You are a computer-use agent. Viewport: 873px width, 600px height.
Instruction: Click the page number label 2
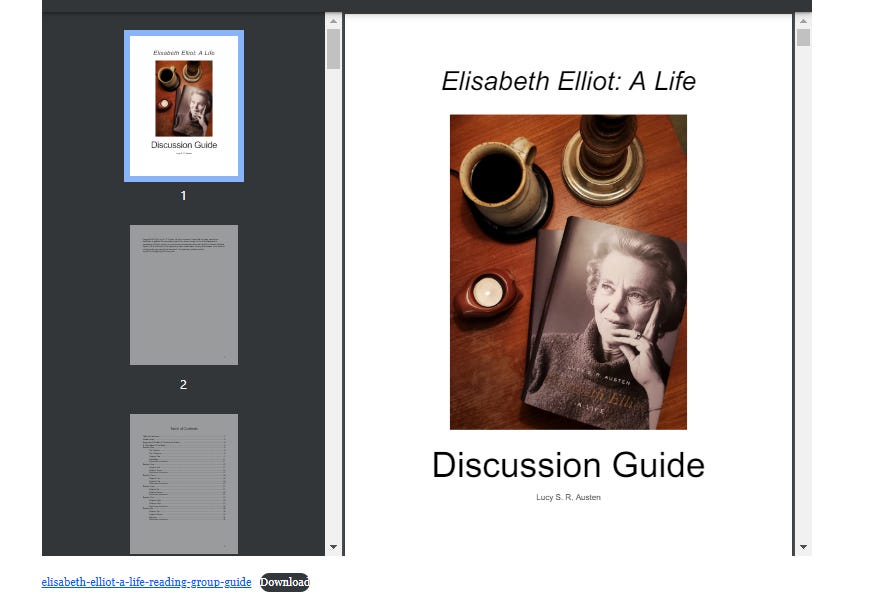(182, 384)
